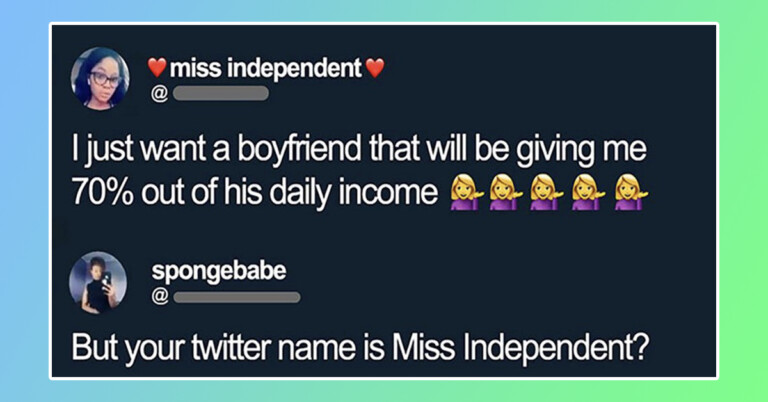768x402 pixels.
Task: Select the first woman tipping hand emoji
Action: 466,193
